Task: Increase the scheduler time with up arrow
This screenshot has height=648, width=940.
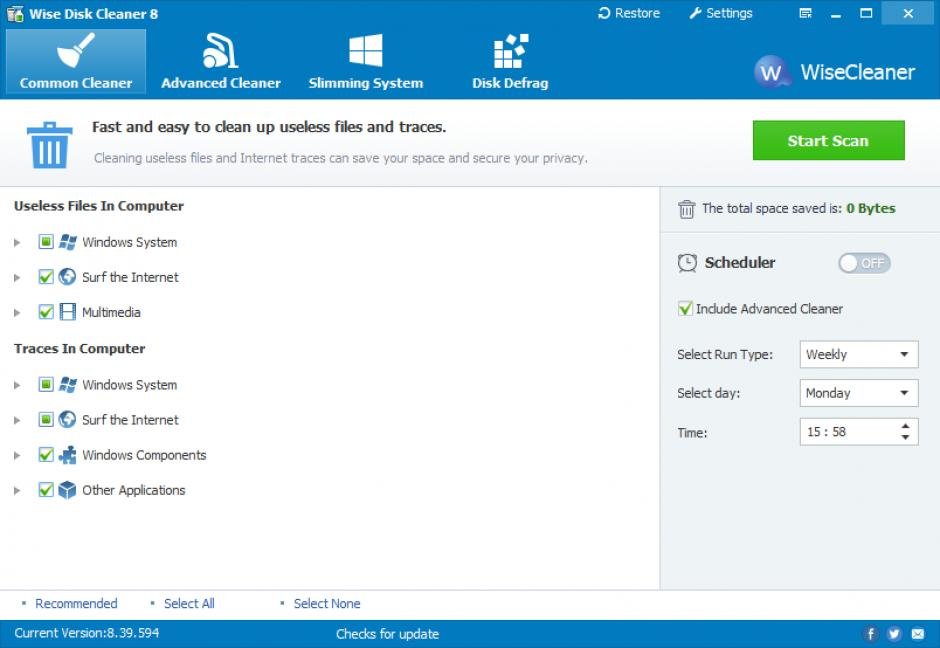Action: click(905, 426)
